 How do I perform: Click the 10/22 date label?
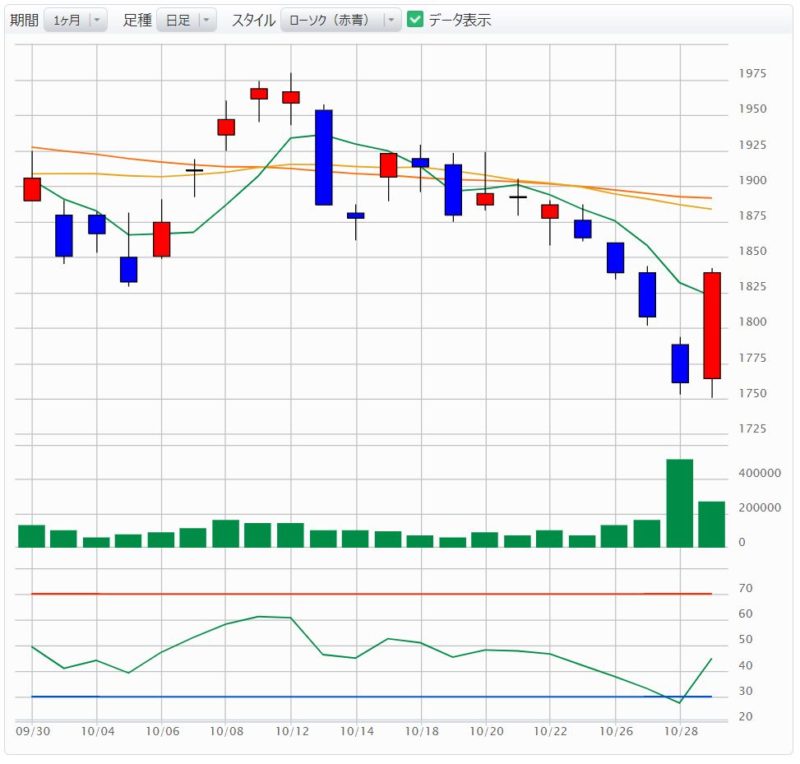(550, 731)
